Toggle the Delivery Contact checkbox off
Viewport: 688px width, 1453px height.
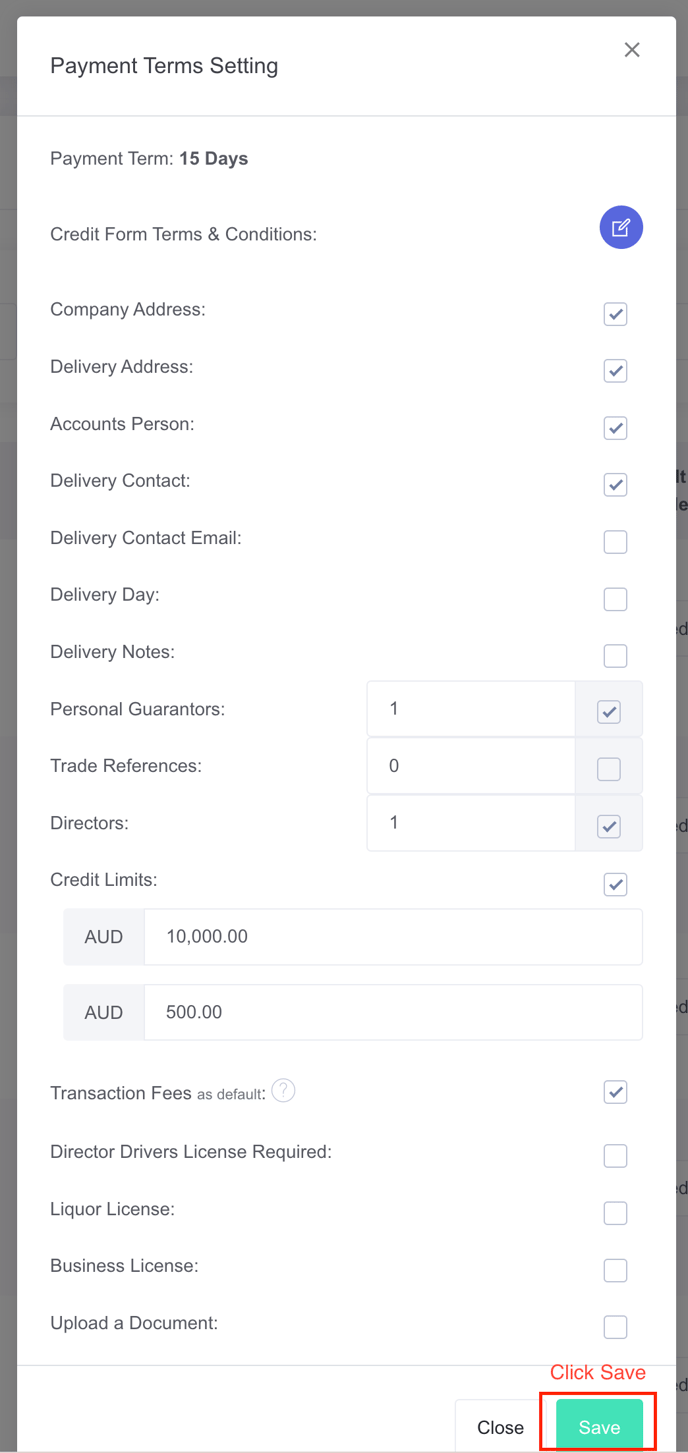[x=615, y=485]
